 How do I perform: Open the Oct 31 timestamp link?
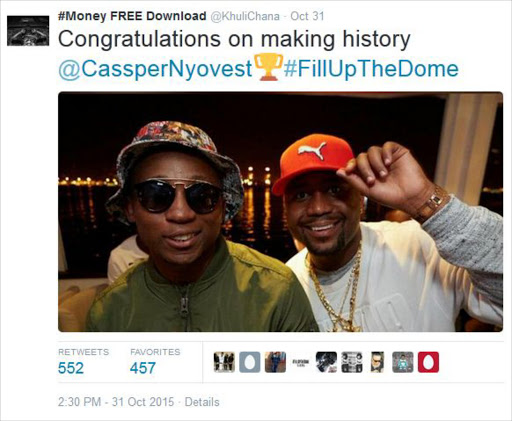tap(307, 16)
